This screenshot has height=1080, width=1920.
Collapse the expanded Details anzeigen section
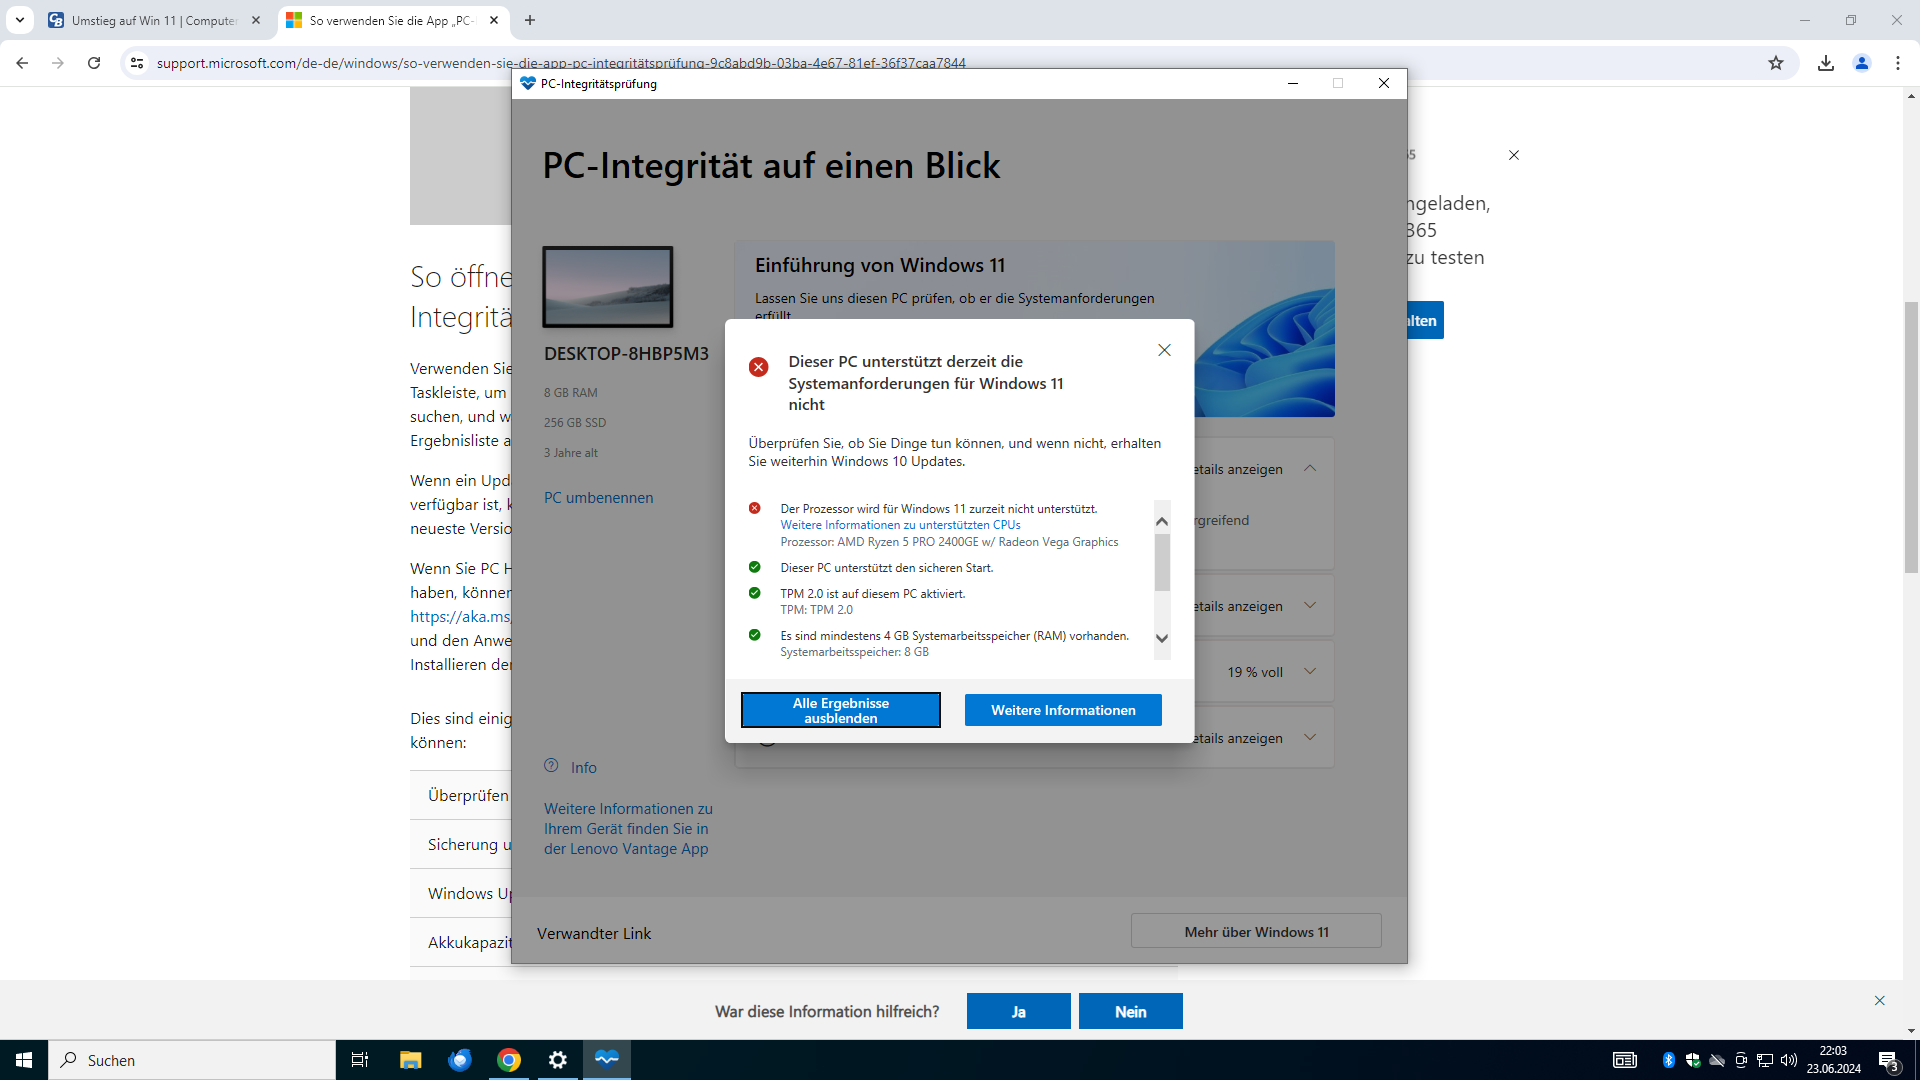click(x=1309, y=468)
